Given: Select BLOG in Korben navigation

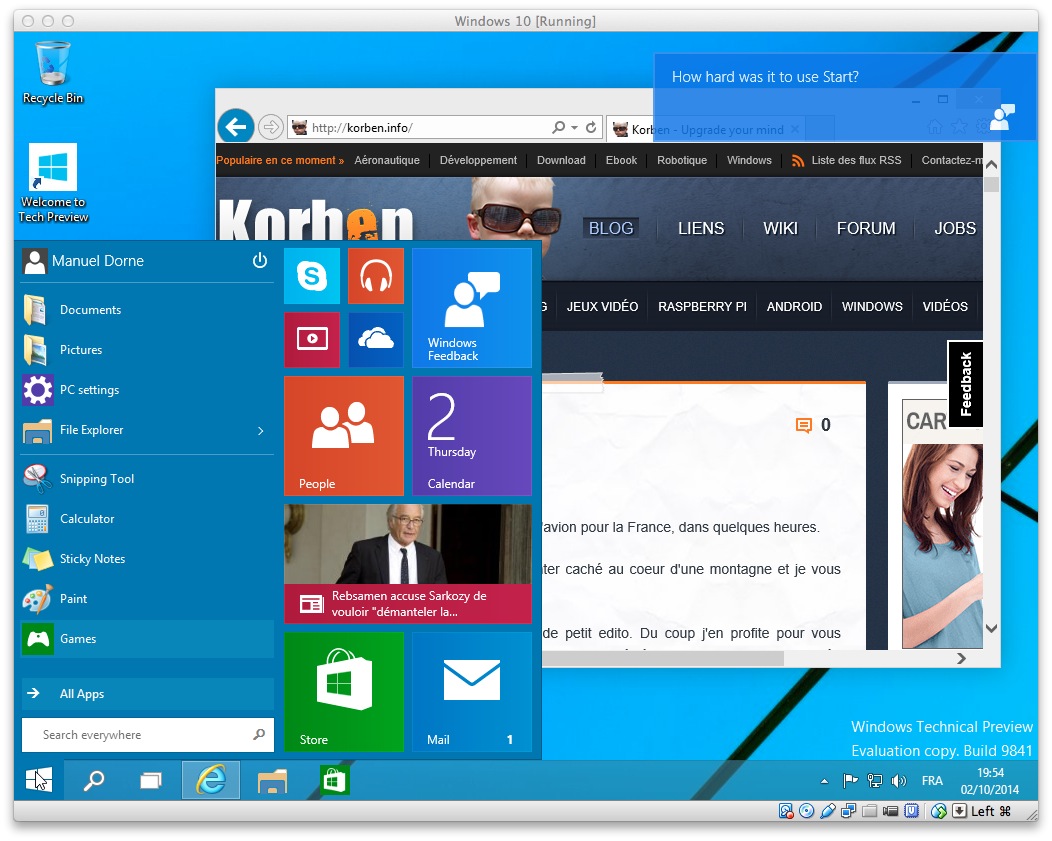Looking at the screenshot, I should (611, 228).
